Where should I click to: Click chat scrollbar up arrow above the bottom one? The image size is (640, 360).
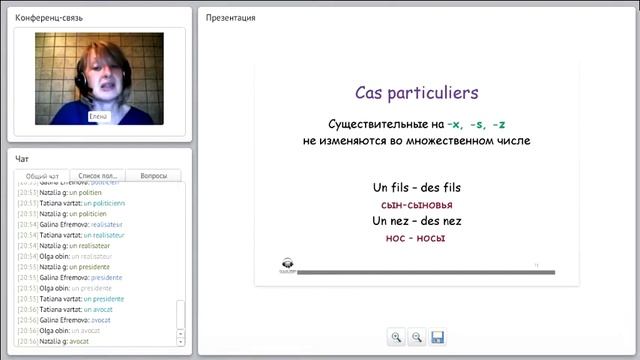180,334
